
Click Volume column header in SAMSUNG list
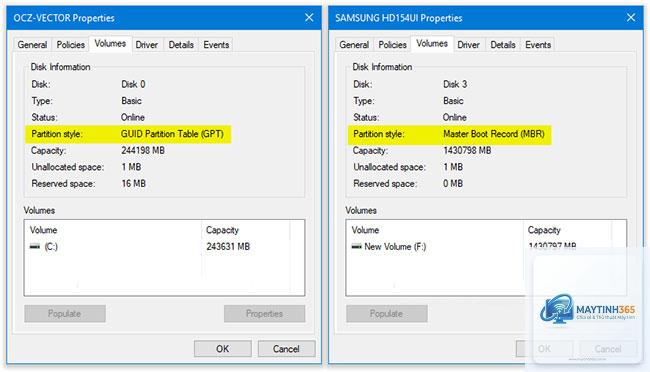tap(434, 230)
